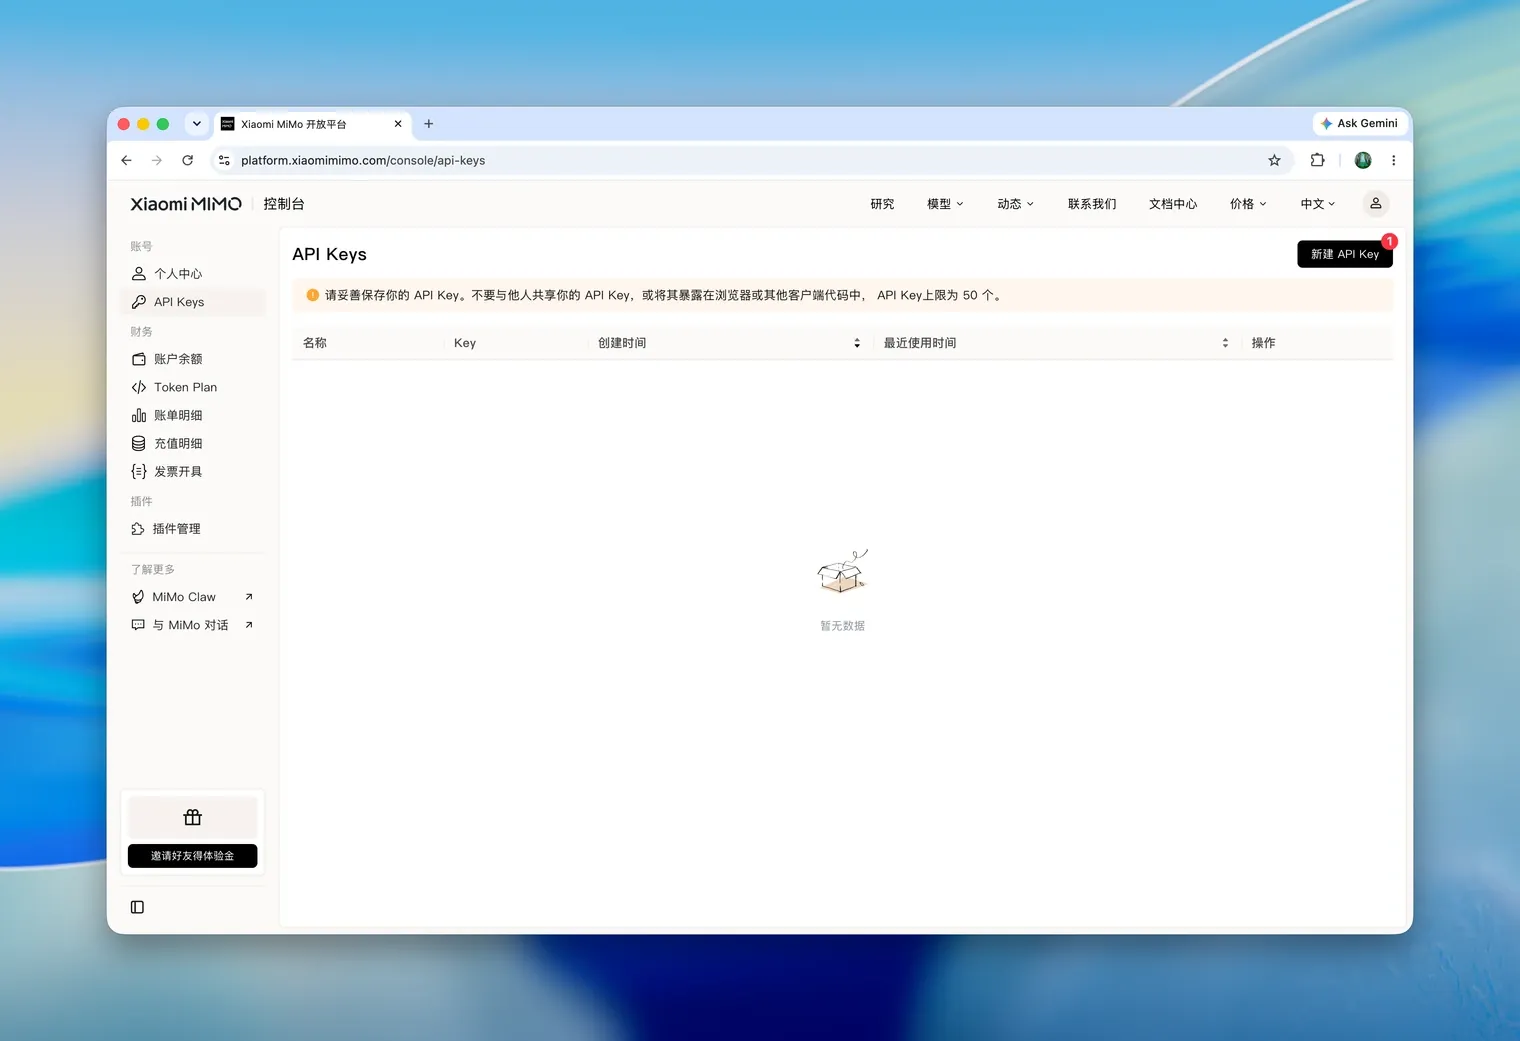Open 个人中心 in the sidebar
Viewport: 1520px width, 1041px height.
192,274
